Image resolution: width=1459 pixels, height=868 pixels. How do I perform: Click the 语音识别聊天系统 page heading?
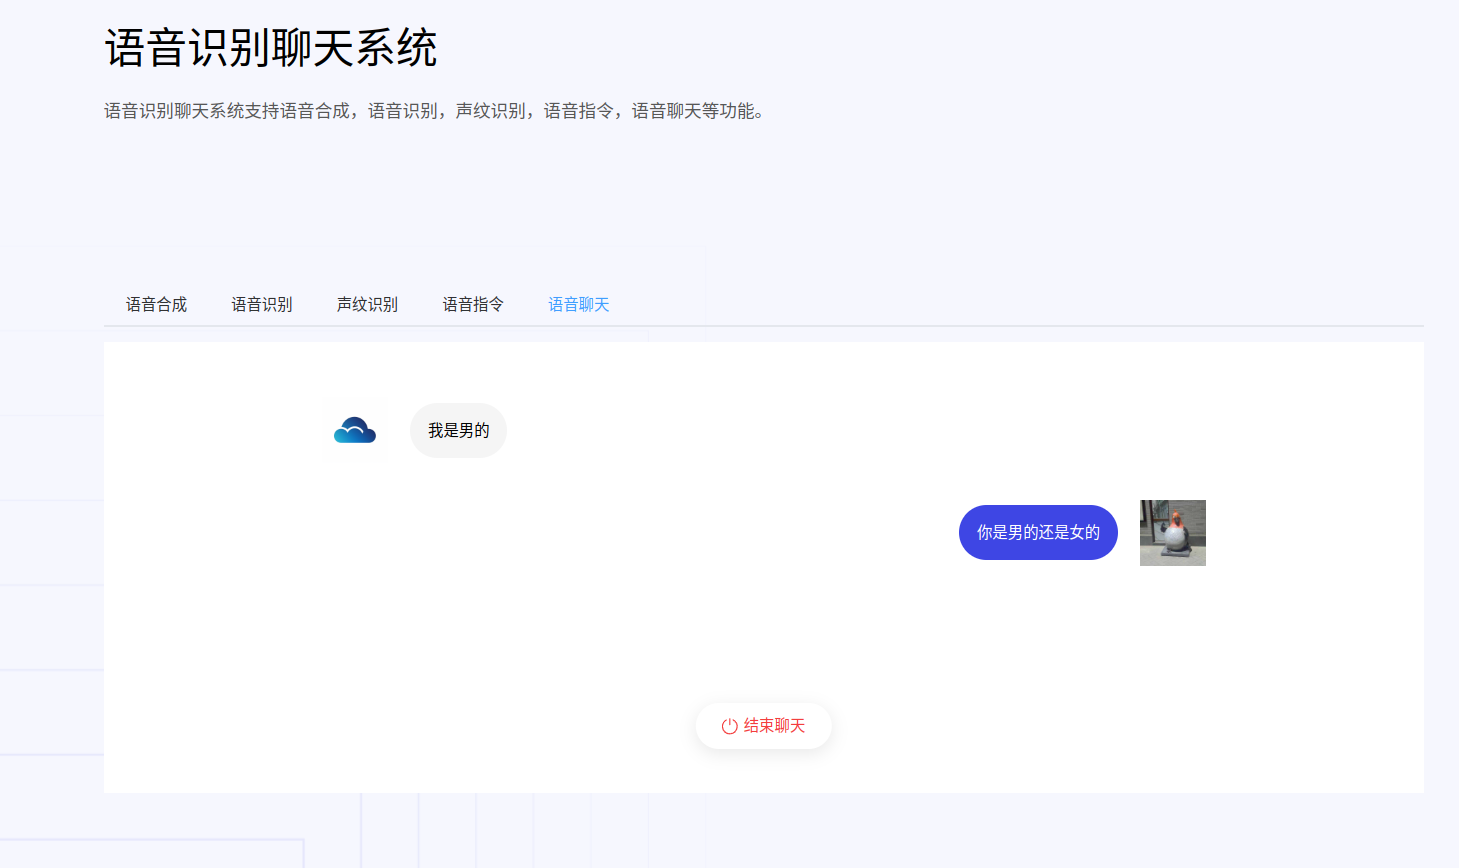pyautogui.click(x=271, y=48)
